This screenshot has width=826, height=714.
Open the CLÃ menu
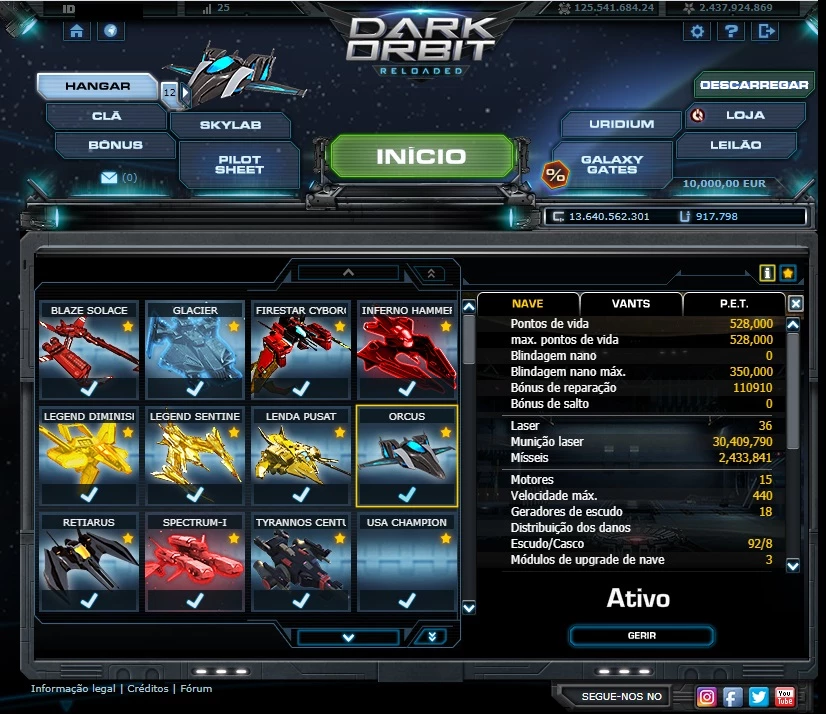pos(106,116)
